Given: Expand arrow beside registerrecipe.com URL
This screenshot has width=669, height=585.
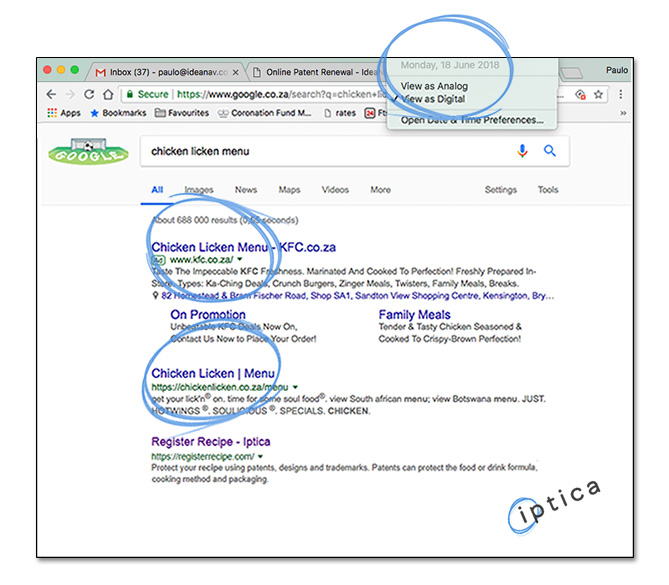Looking at the screenshot, I should (x=260, y=456).
